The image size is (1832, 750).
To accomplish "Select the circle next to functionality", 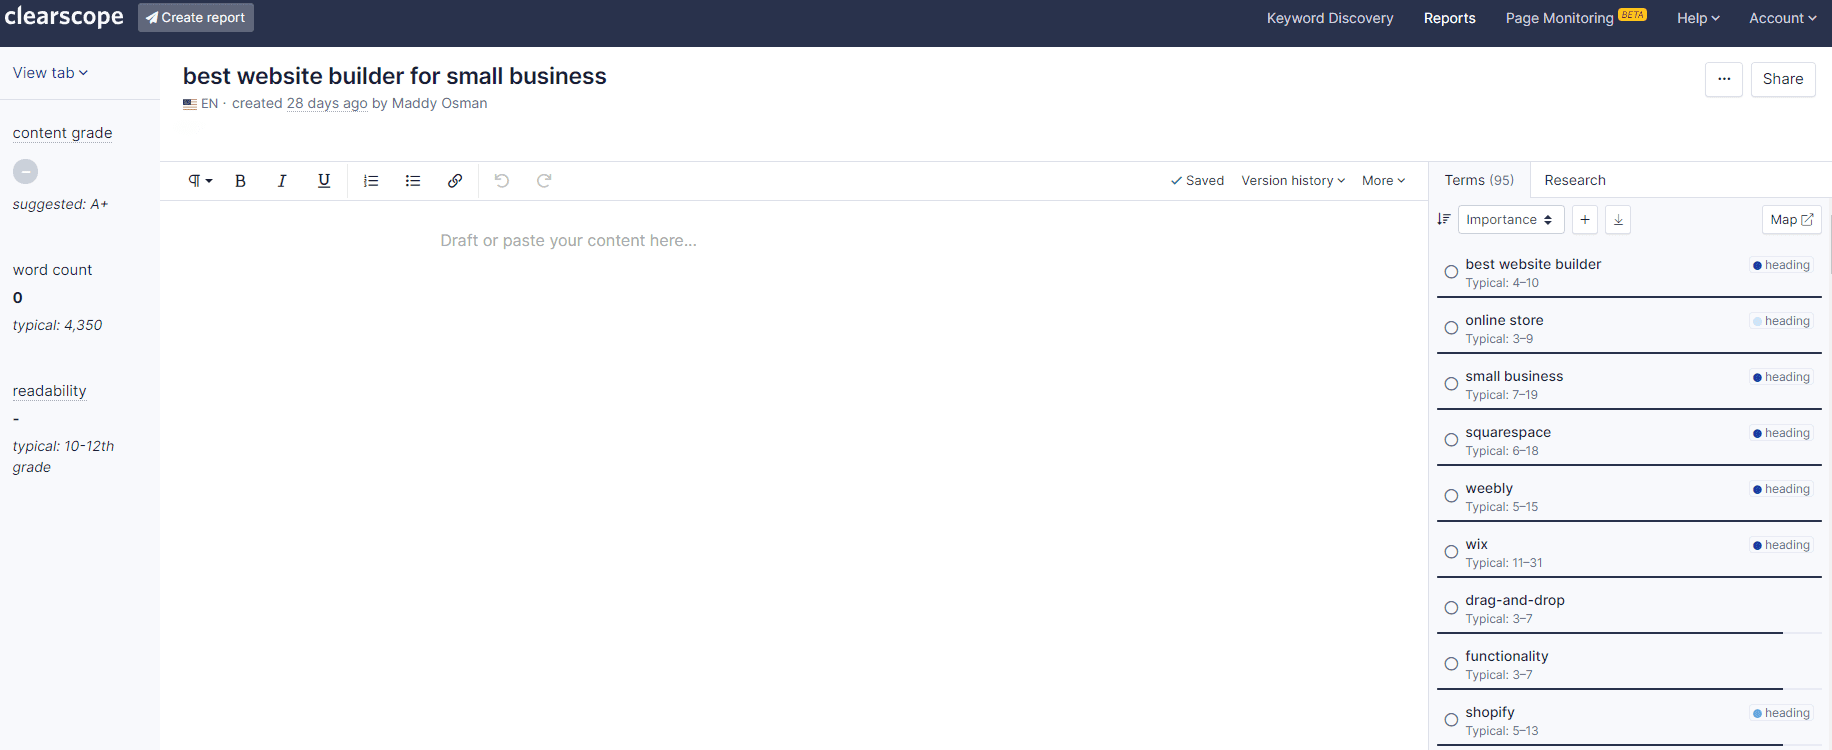I will tap(1451, 664).
